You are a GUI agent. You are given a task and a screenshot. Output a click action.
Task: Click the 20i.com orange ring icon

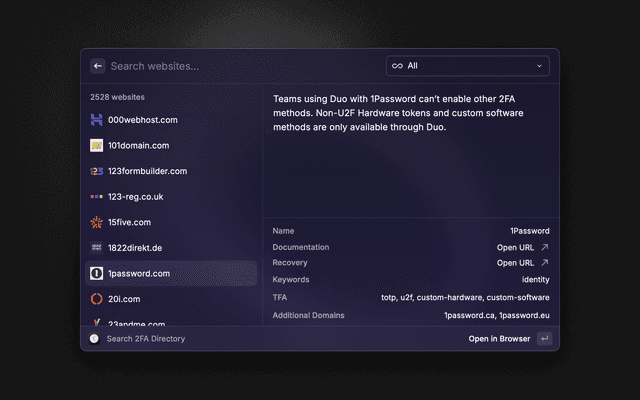(x=97, y=299)
